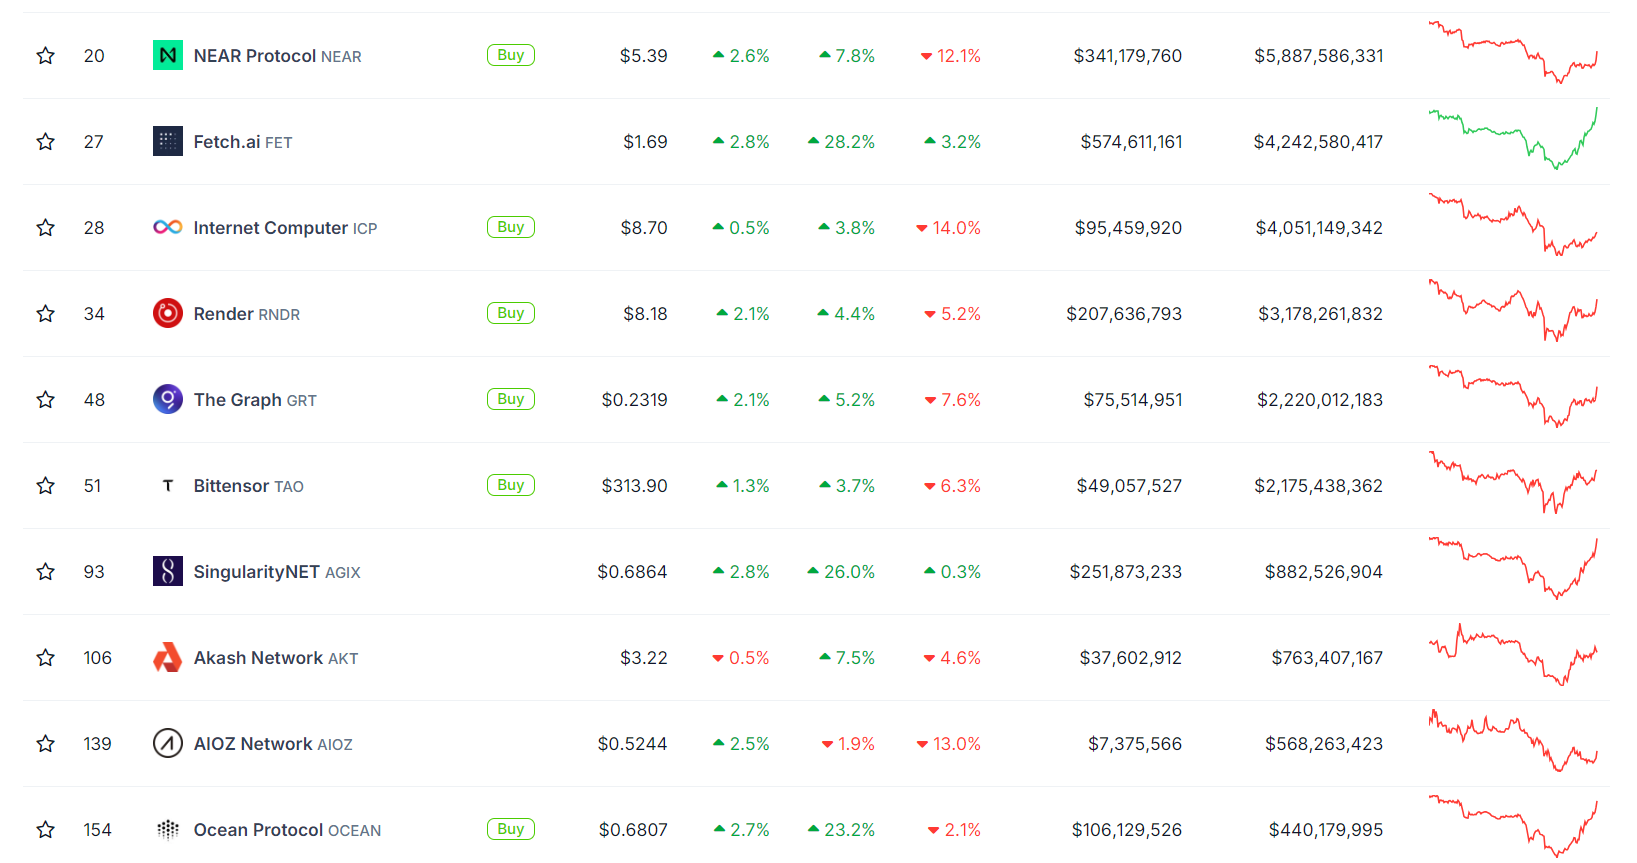This screenshot has width=1637, height=863.
Task: Click the SingularityNET logo
Action: point(167,571)
